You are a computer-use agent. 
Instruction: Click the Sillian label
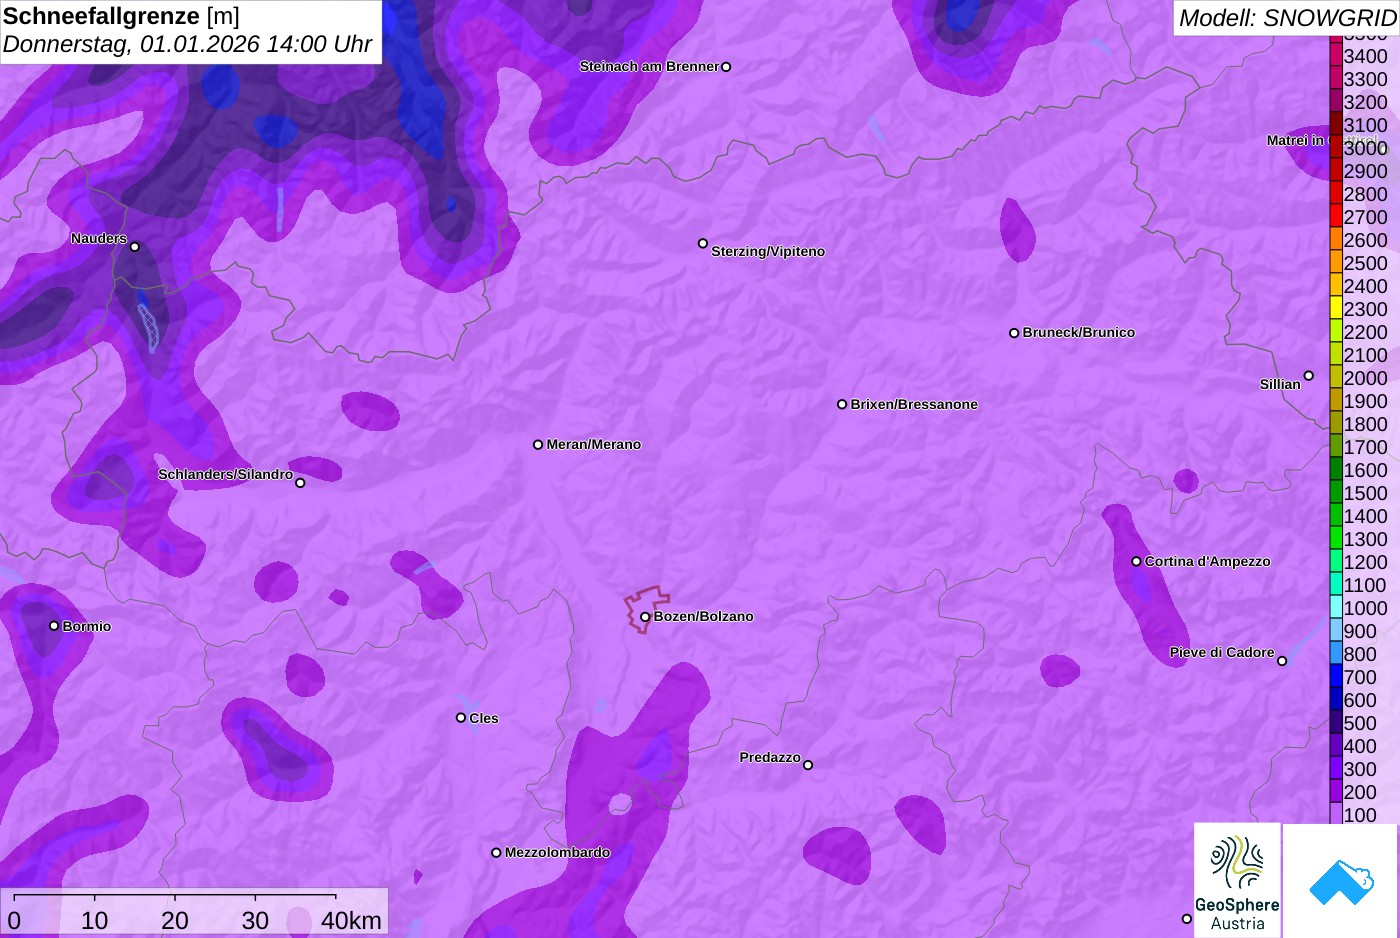[1280, 384]
